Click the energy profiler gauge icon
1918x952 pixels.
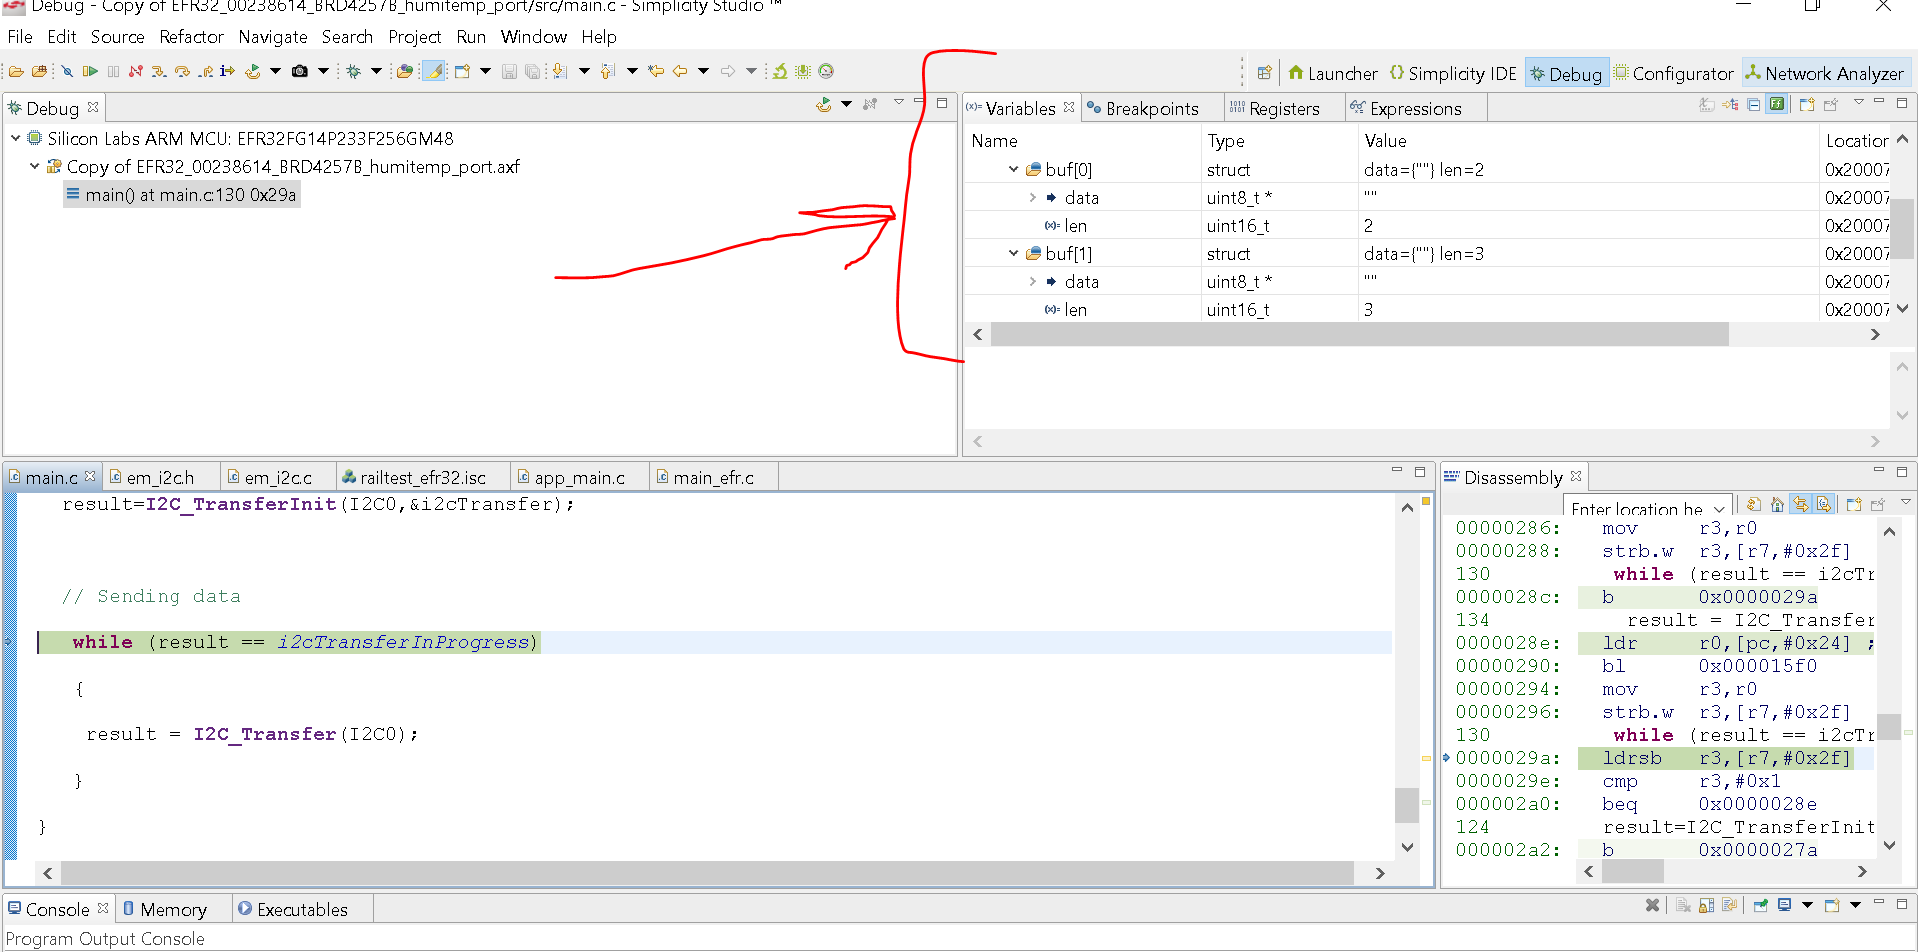coord(825,71)
